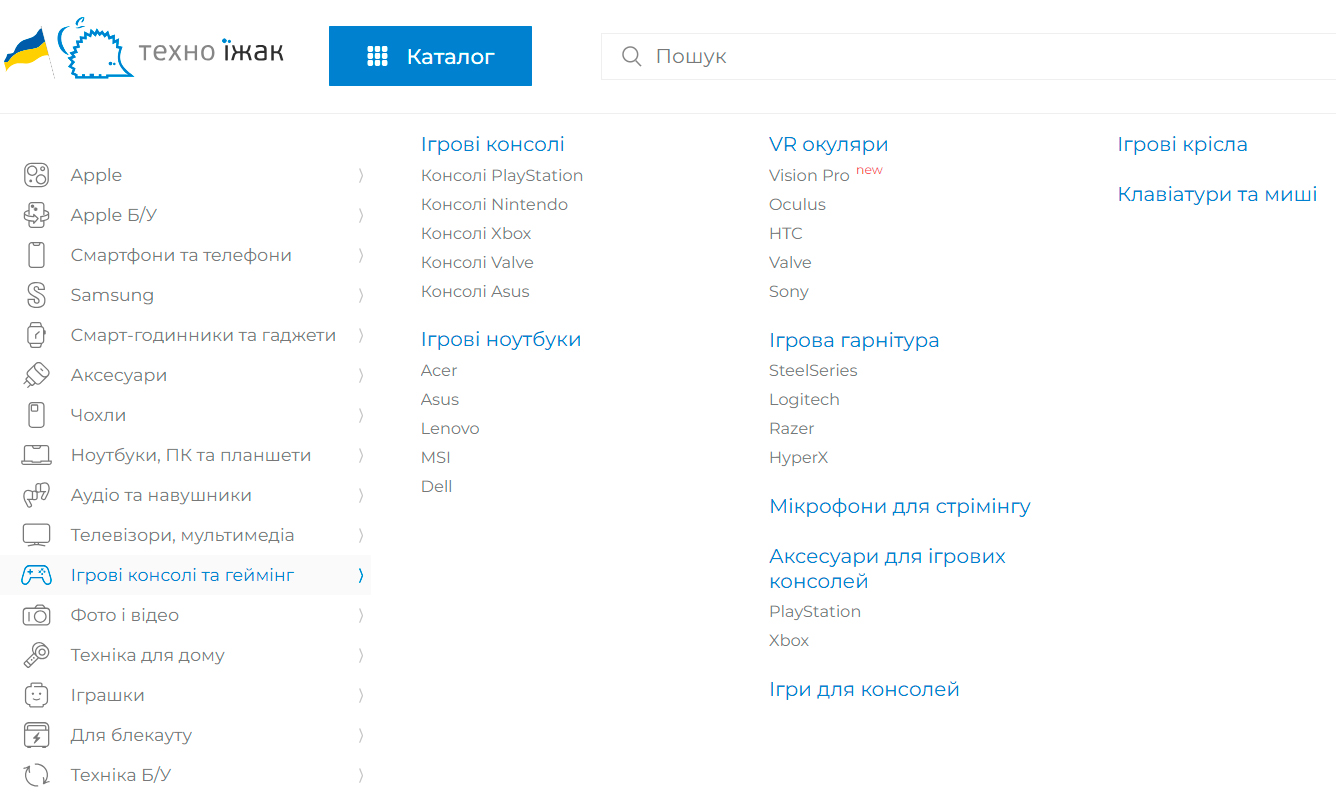The height and width of the screenshot is (798, 1336).
Task: Open the Каталог button
Action: click(x=430, y=56)
